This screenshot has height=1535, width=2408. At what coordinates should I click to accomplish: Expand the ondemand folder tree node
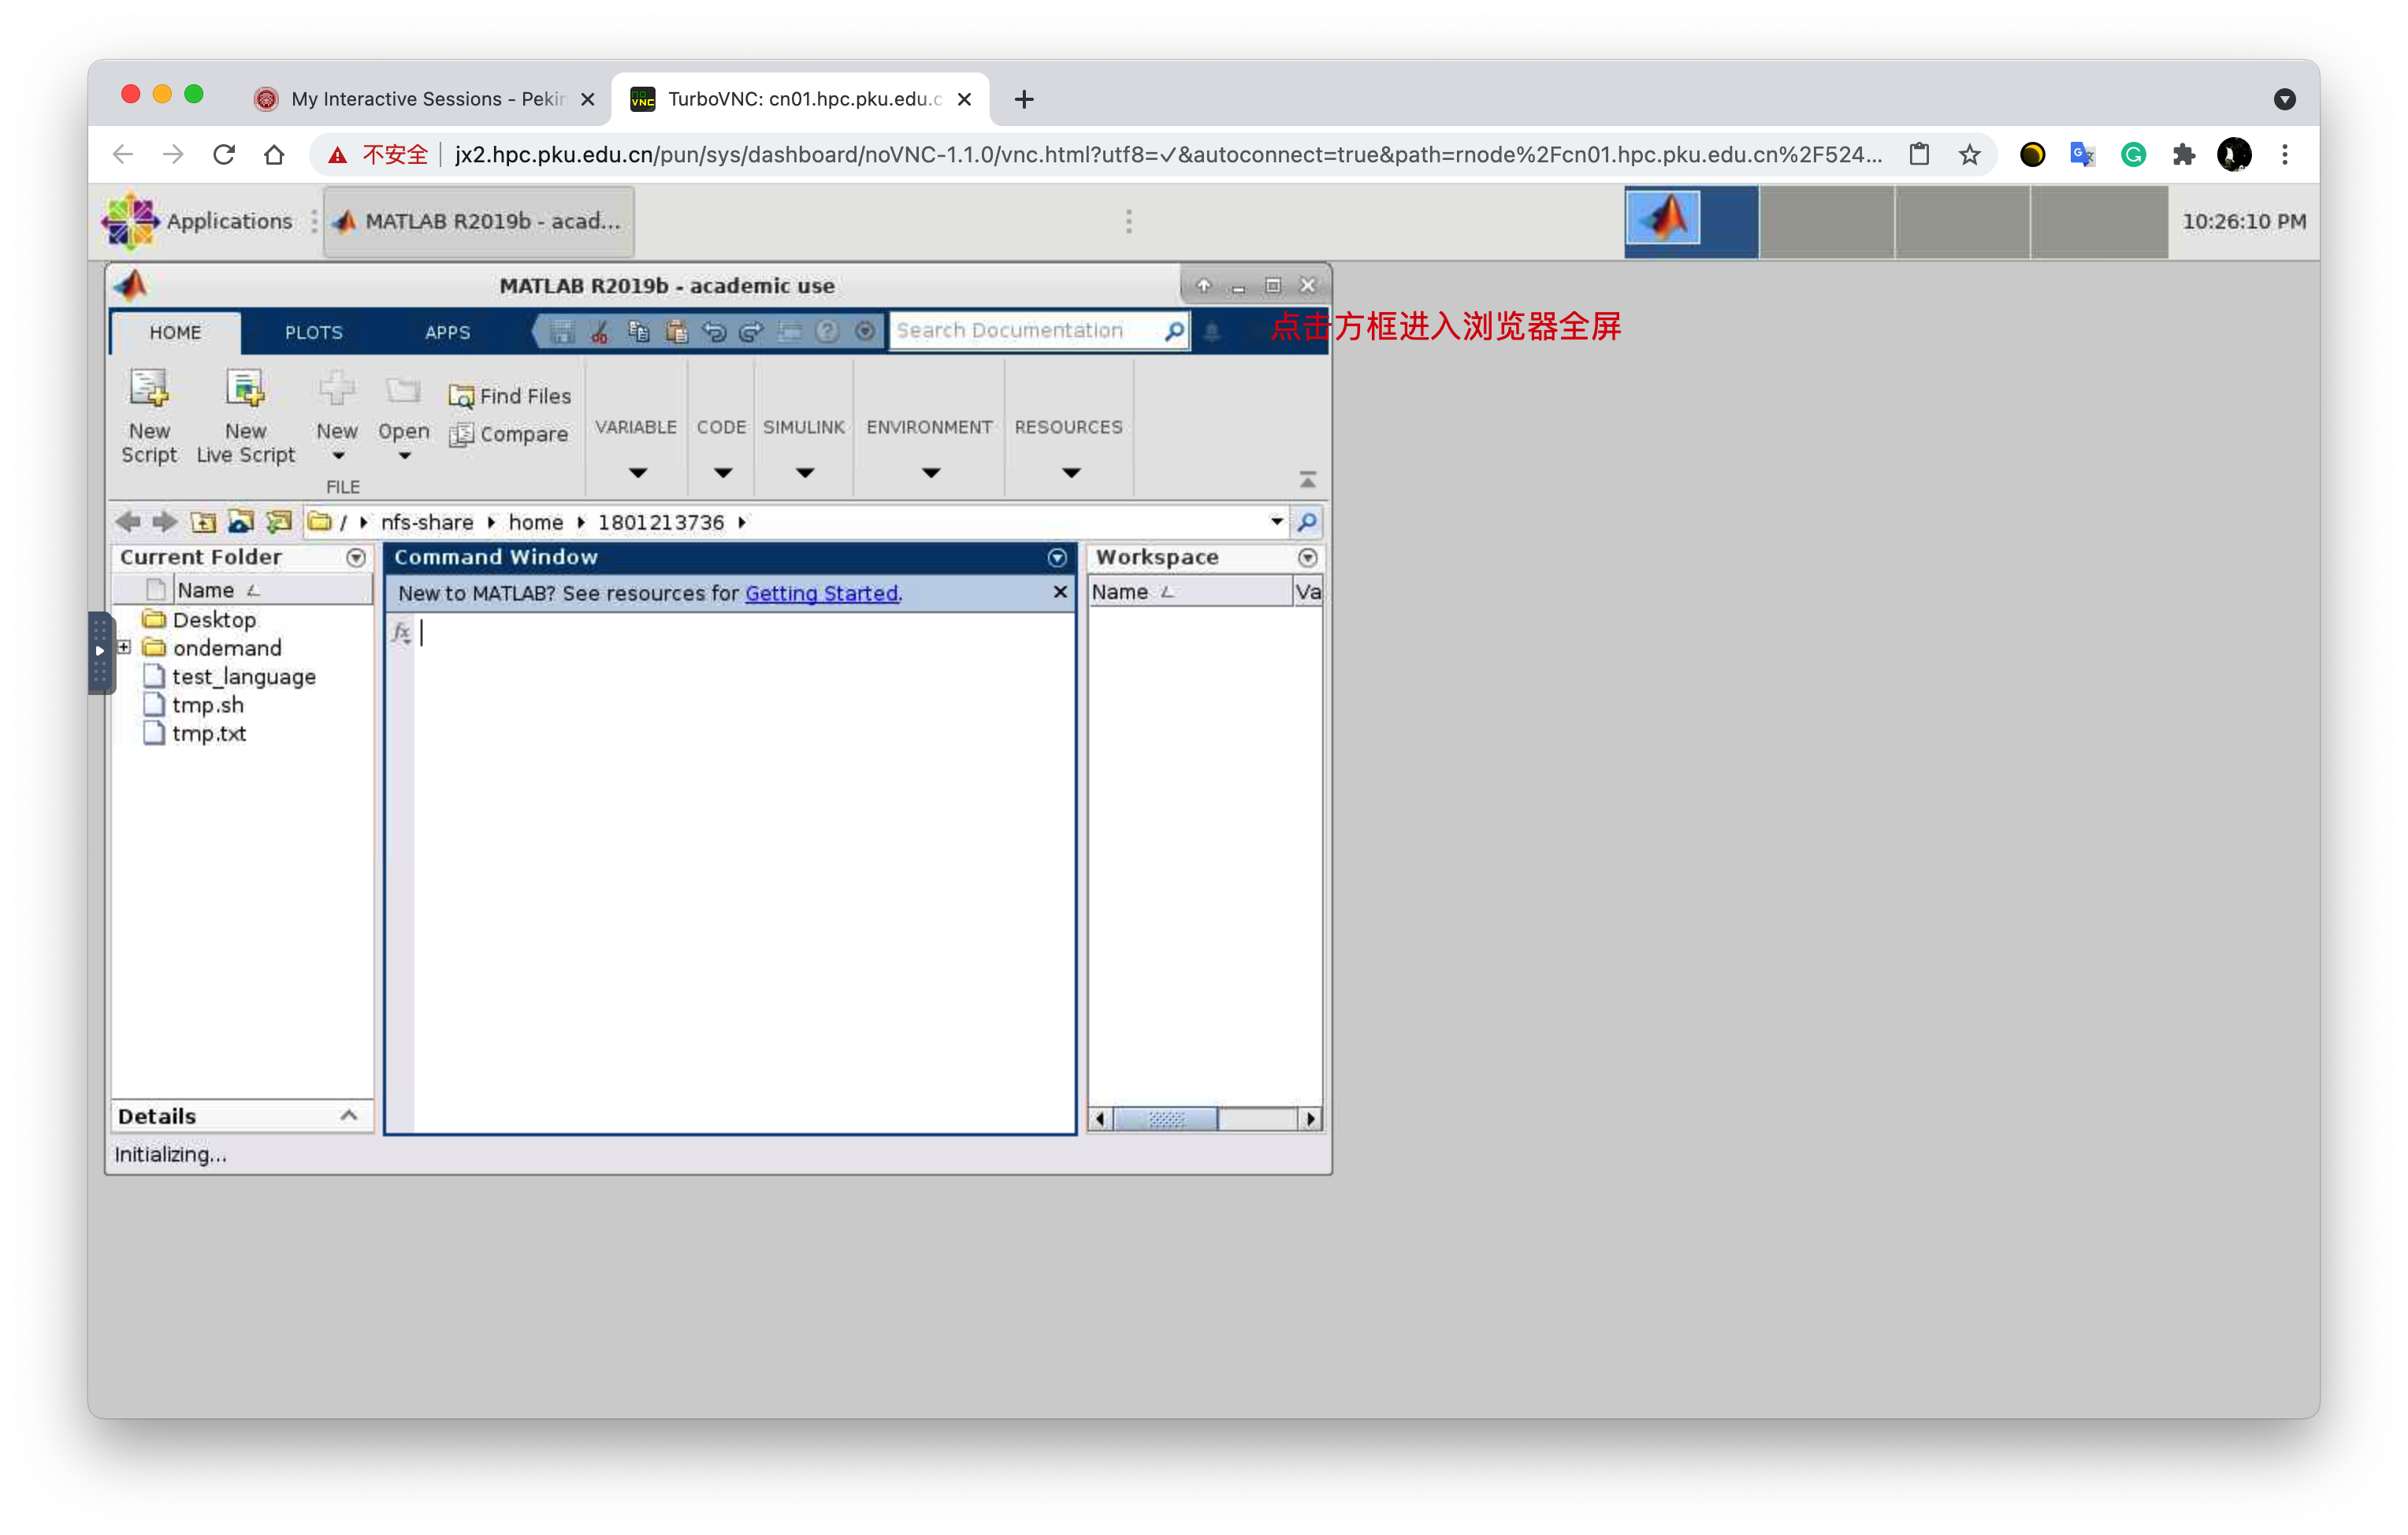click(x=124, y=647)
